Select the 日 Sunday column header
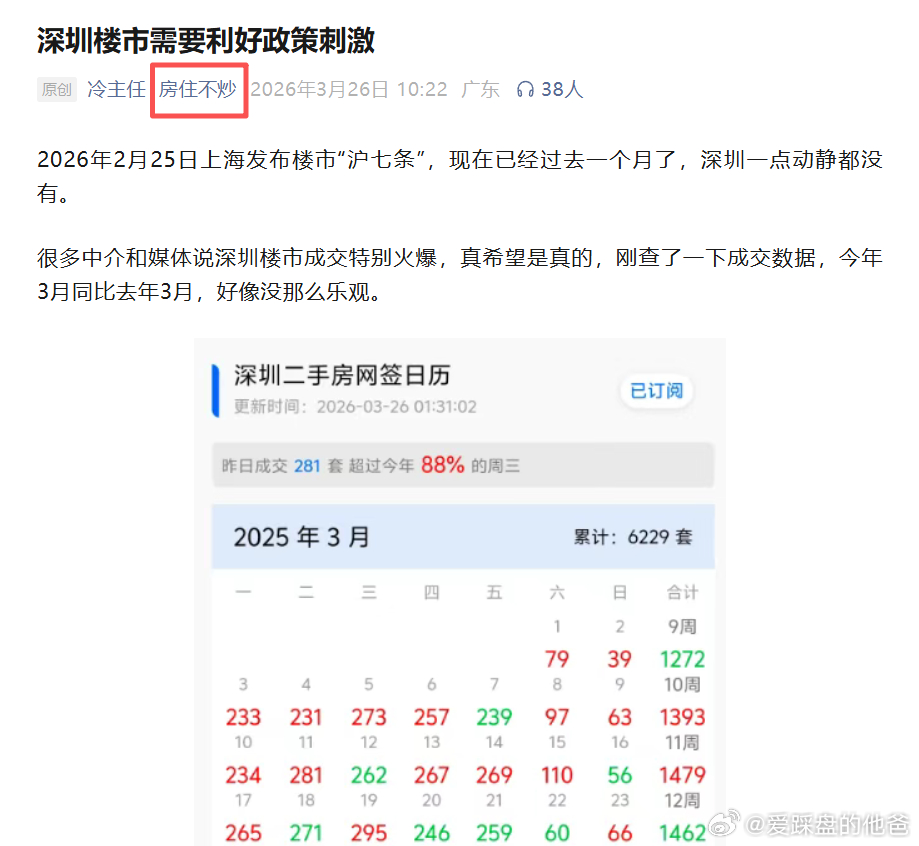The width and height of the screenshot is (919, 846). click(619, 592)
